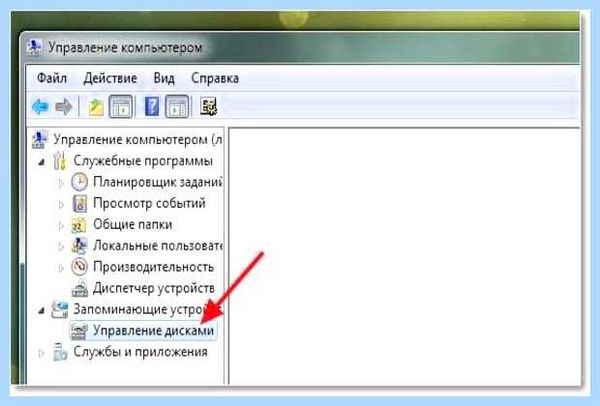The image size is (600, 406).
Task: Click the Запоминающие устройства storage icon
Action: 60,309
